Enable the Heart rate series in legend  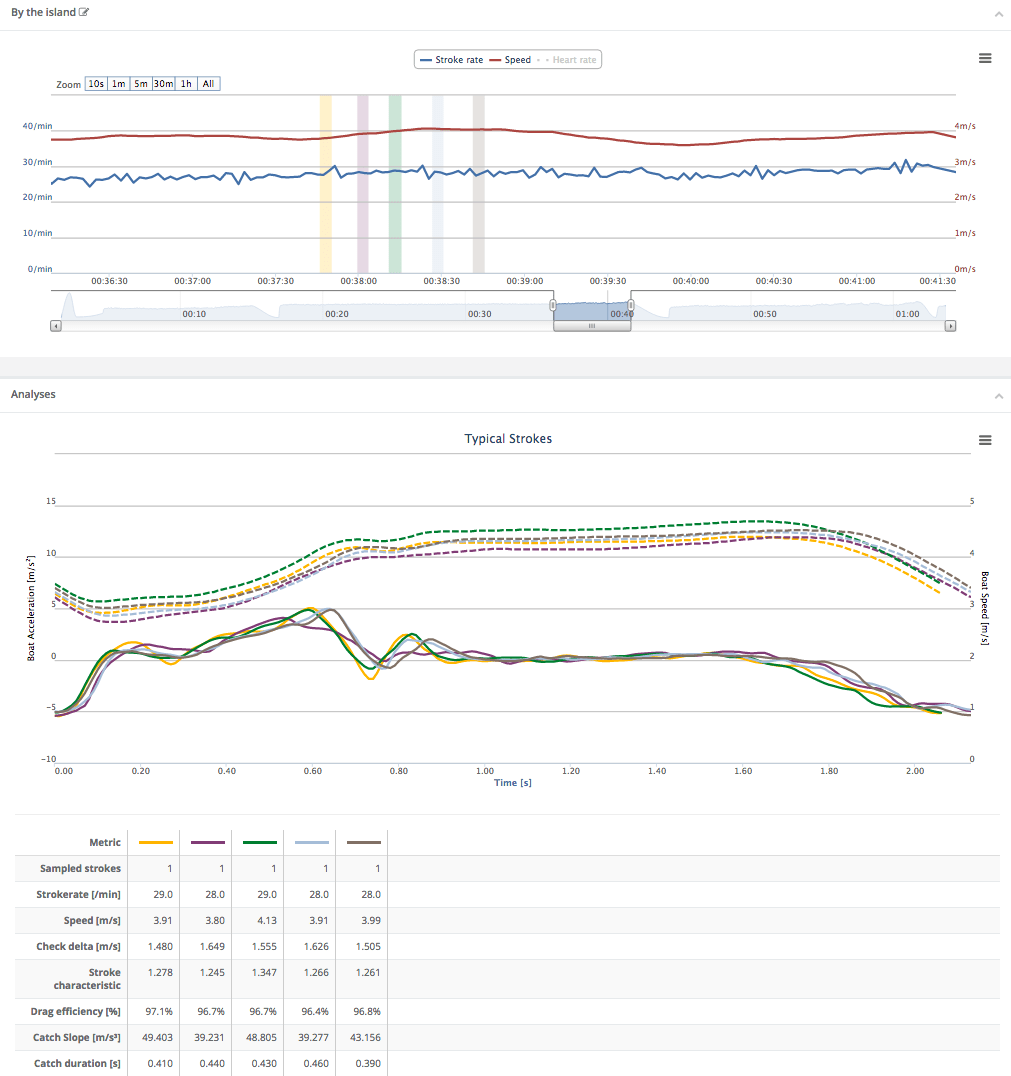[568, 60]
